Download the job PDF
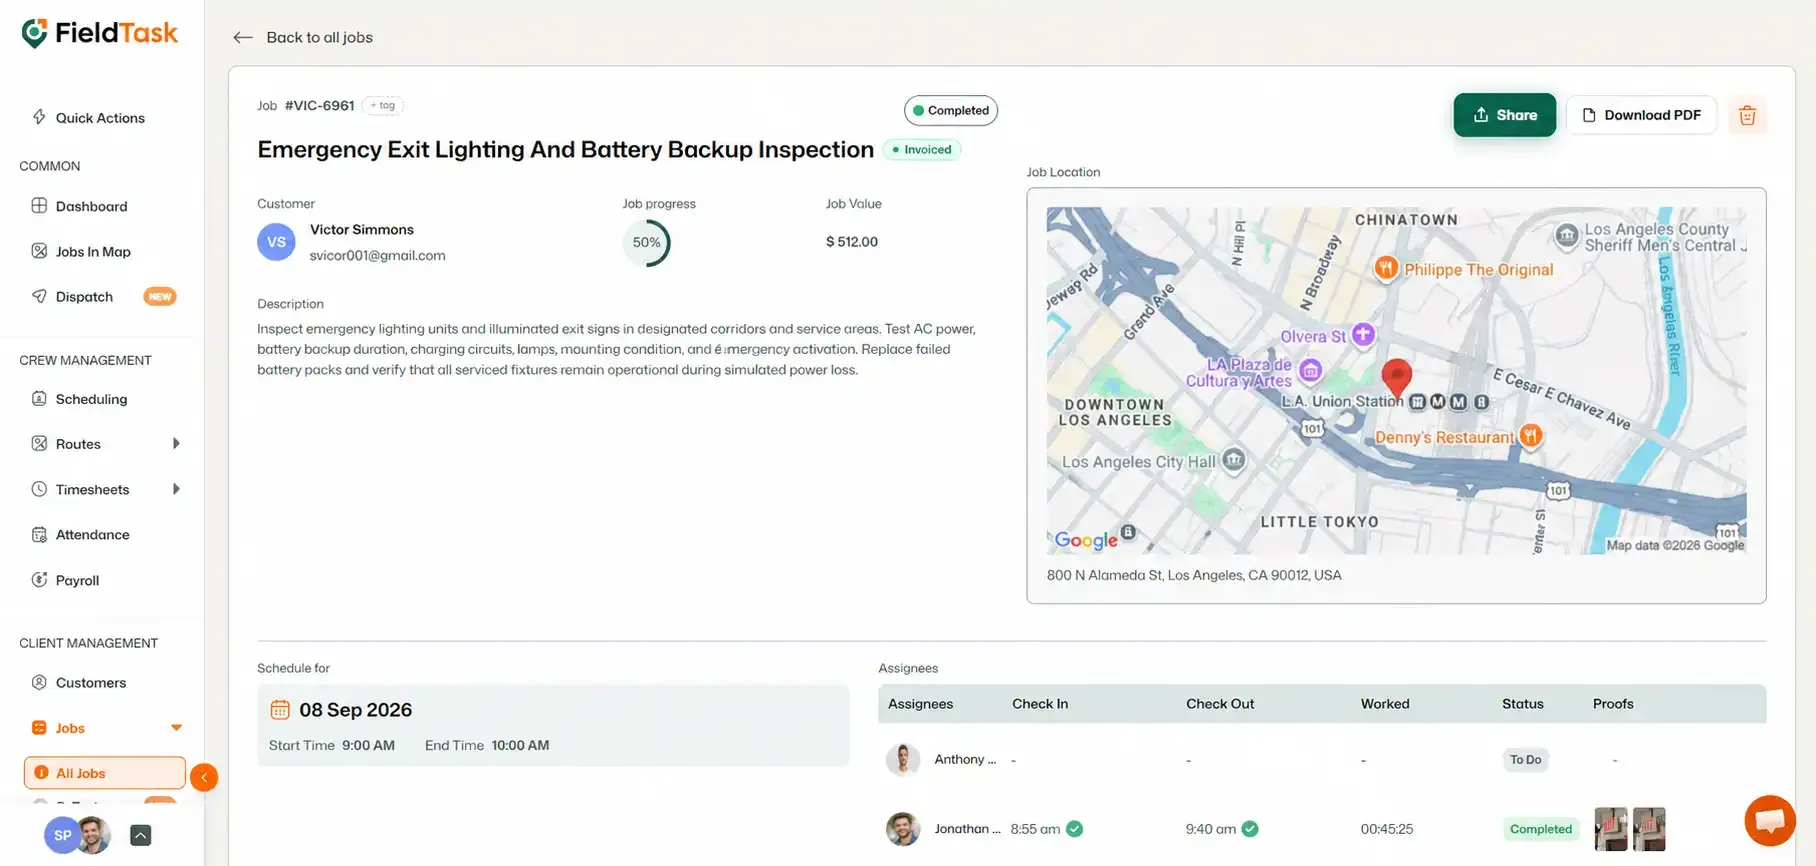The width and height of the screenshot is (1816, 866). [x=1641, y=115]
